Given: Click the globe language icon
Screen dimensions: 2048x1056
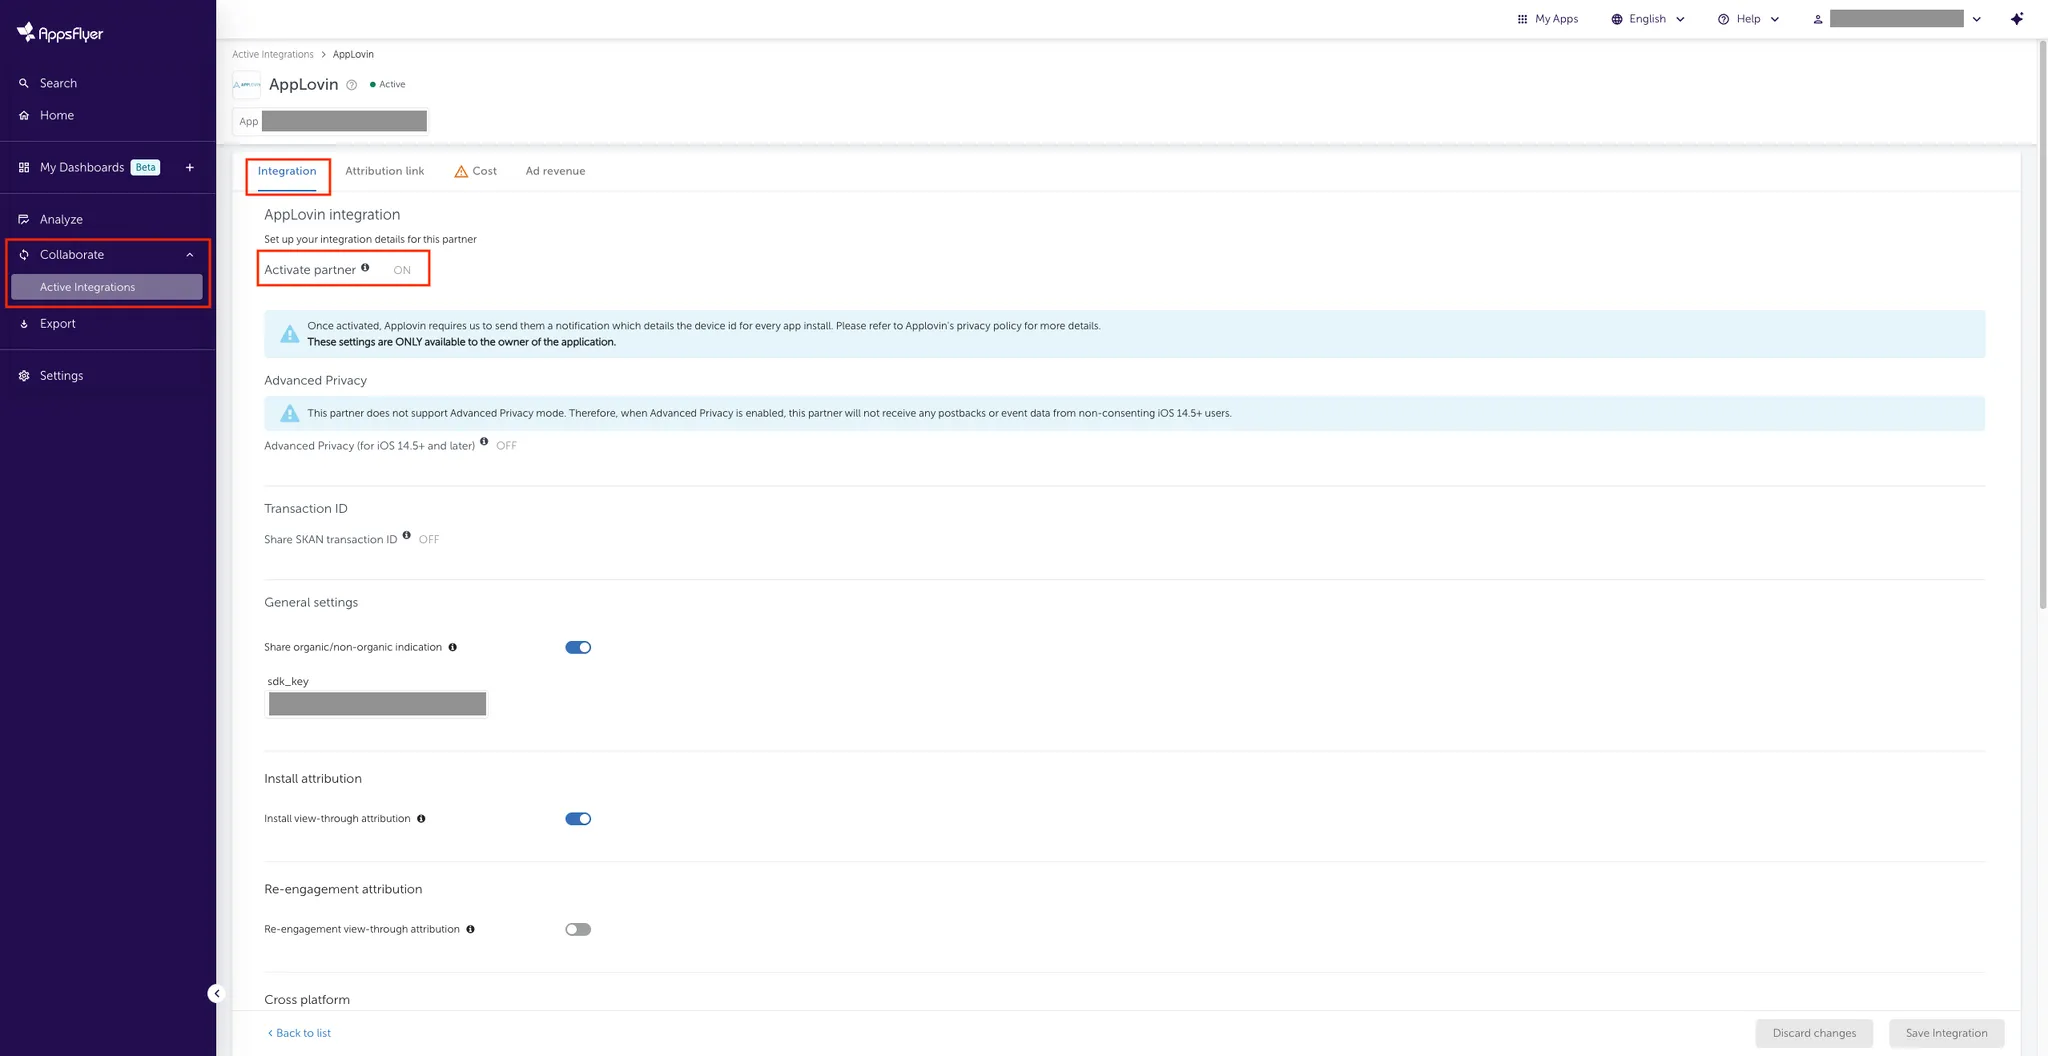Looking at the screenshot, I should coord(1617,19).
